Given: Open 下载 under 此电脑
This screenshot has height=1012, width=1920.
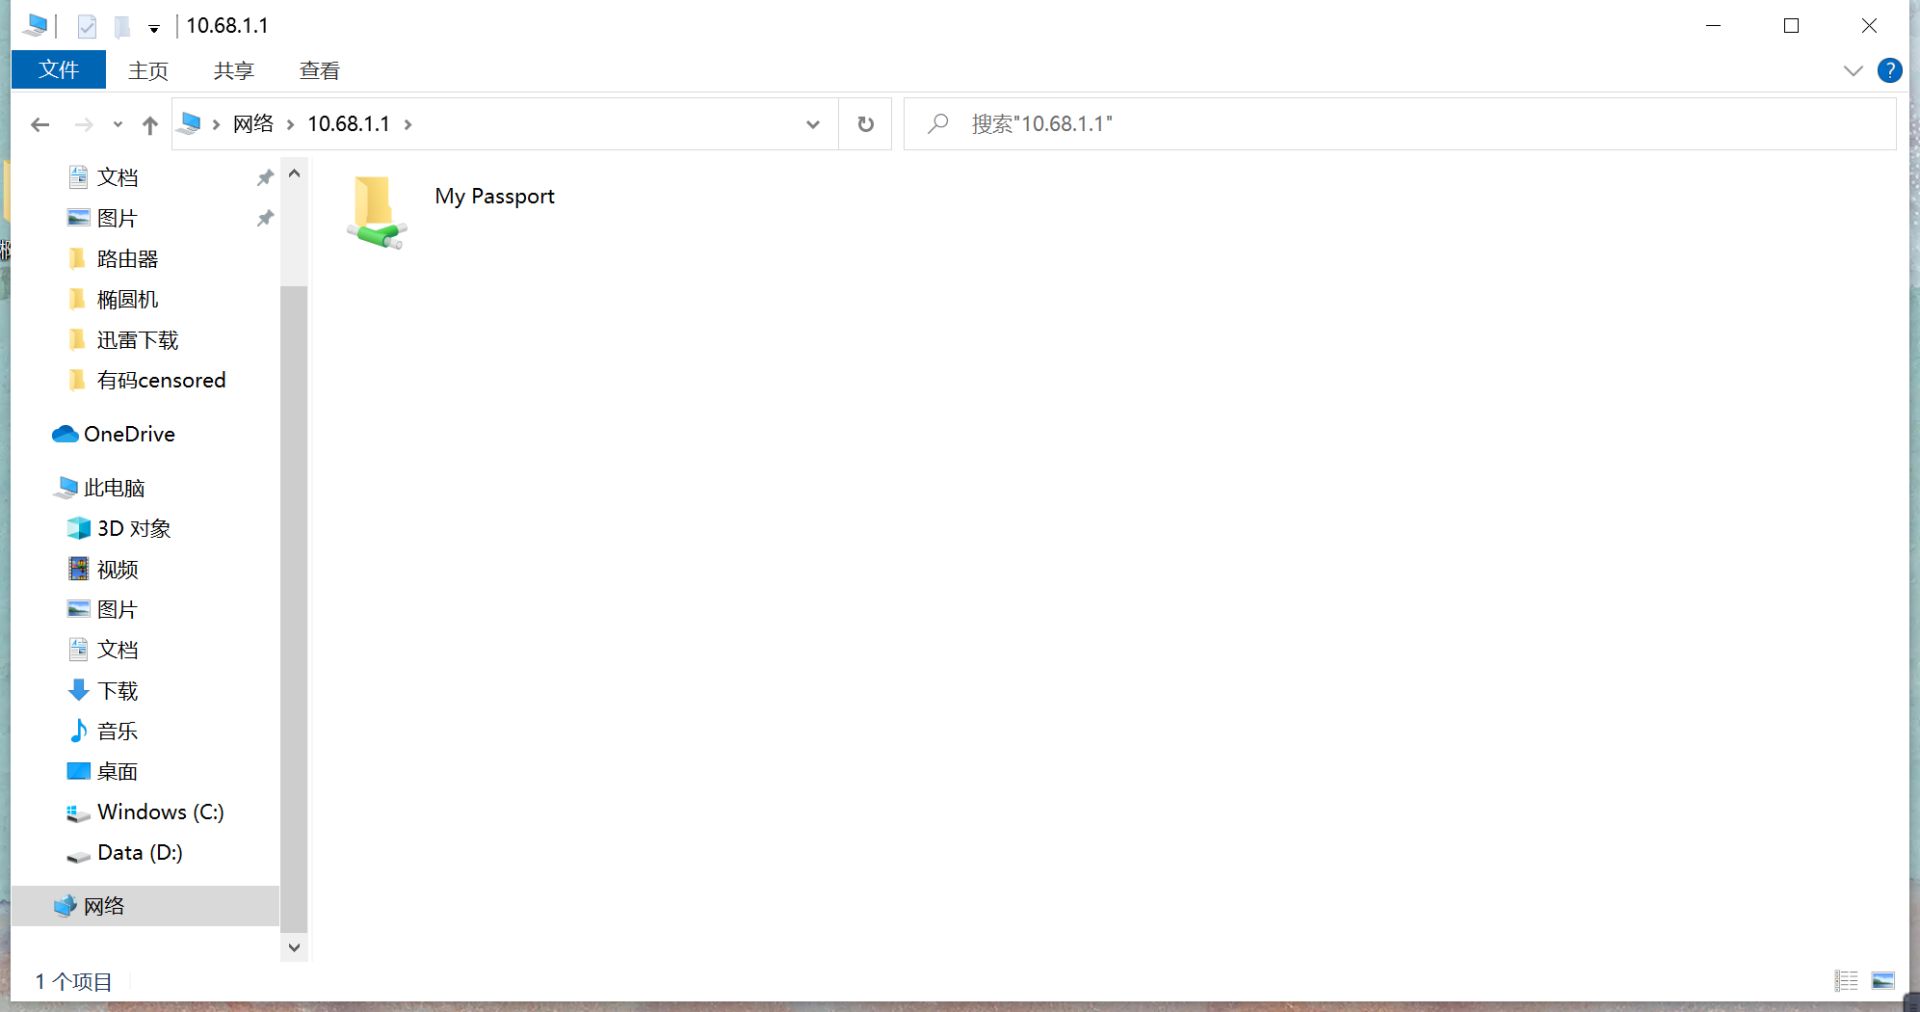Looking at the screenshot, I should [x=118, y=691].
